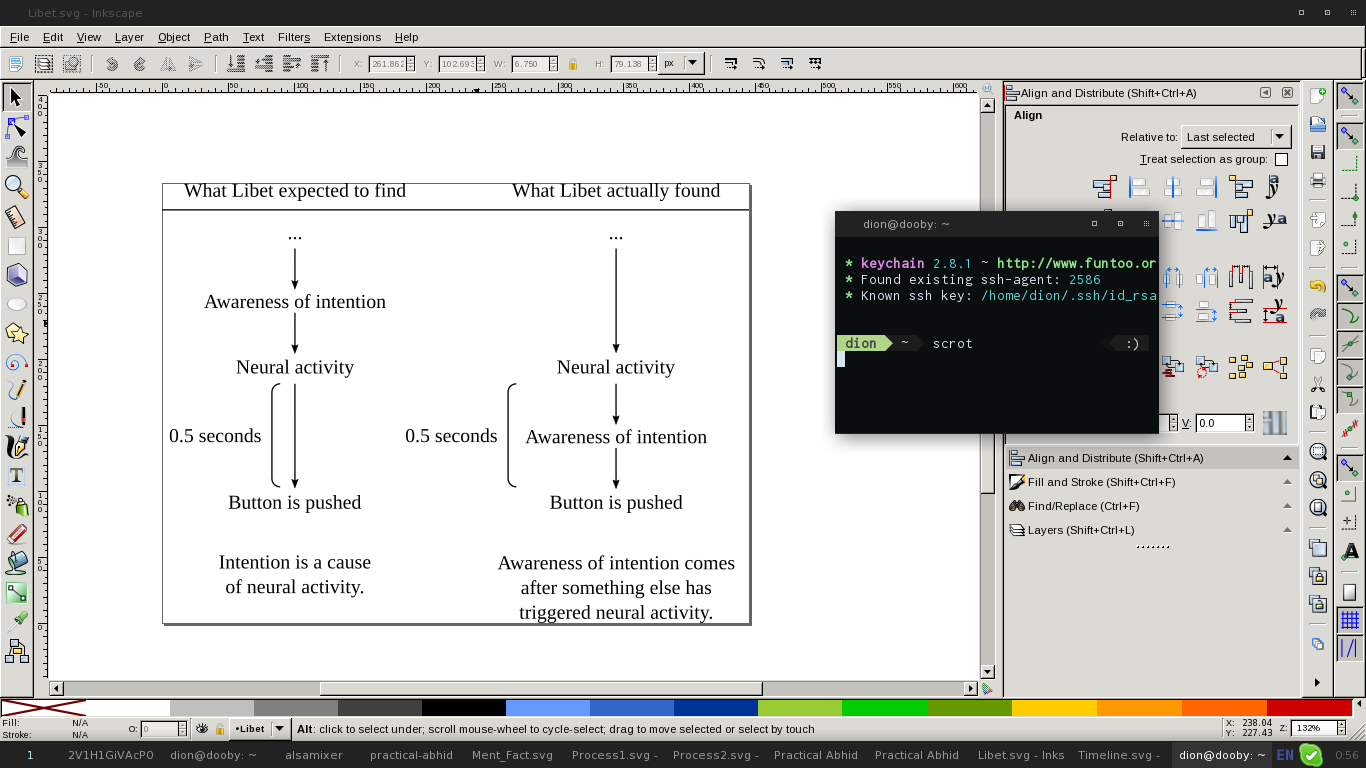Open the units px dropdown
1366x768 pixels.
[x=681, y=63]
